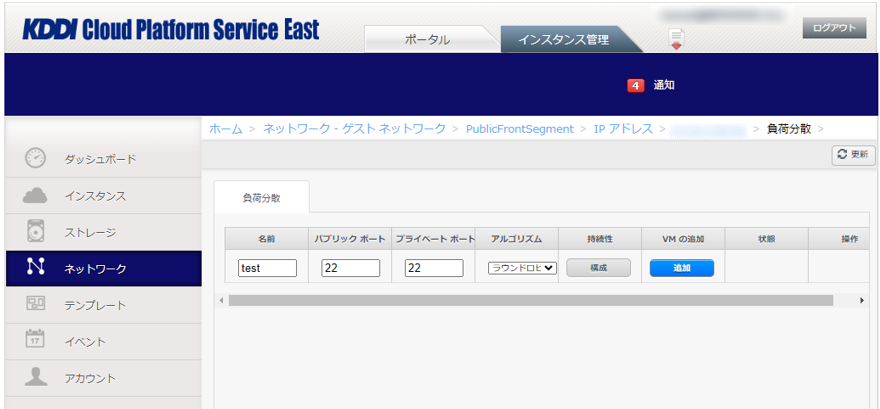Switch to the ポータル tab

coord(427,40)
